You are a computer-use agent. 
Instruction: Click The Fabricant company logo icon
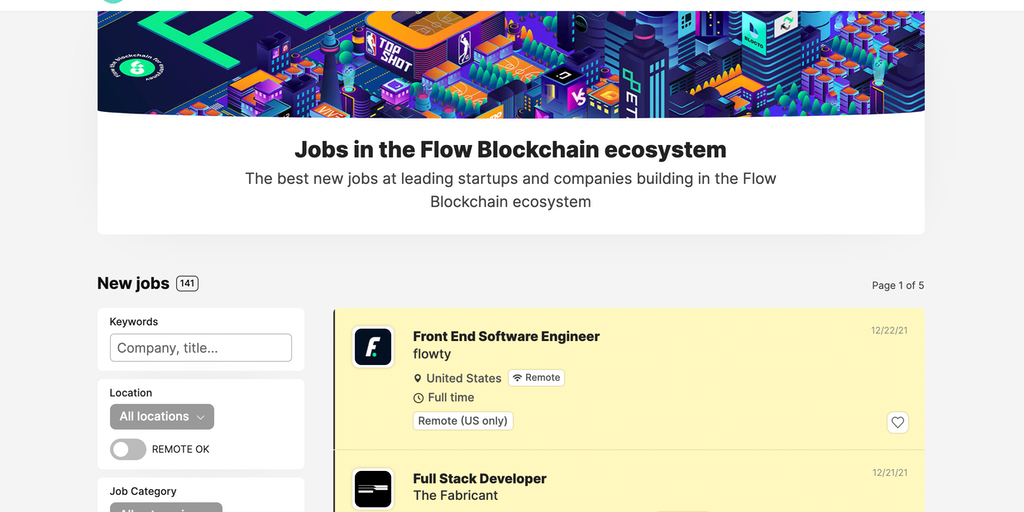pos(373,489)
